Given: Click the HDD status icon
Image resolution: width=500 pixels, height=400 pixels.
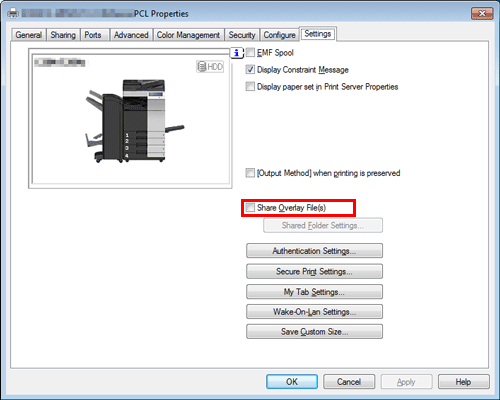Looking at the screenshot, I should (210, 67).
